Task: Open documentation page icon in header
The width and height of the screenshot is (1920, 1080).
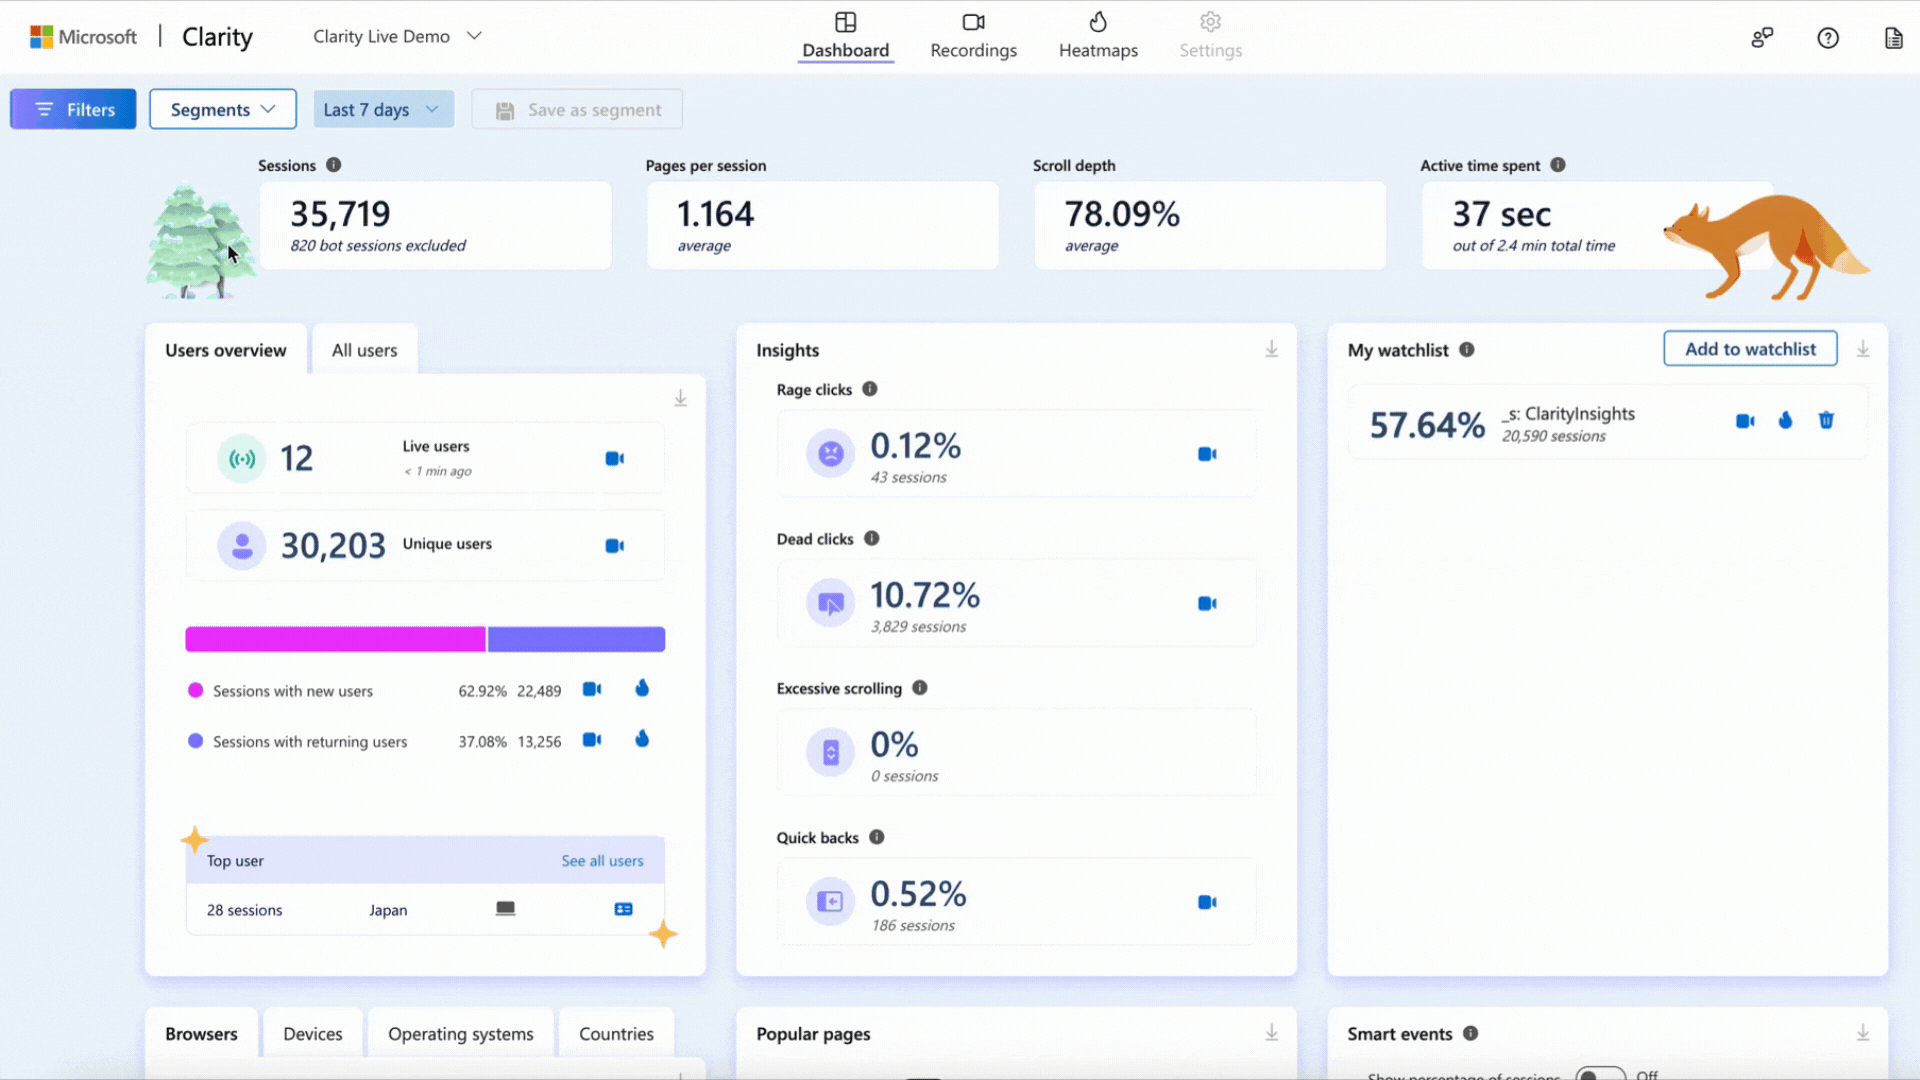Action: [1892, 38]
